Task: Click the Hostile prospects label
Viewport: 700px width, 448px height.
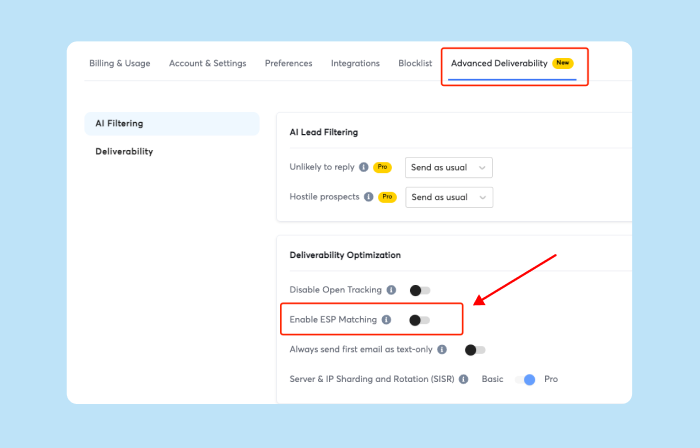Action: click(324, 197)
